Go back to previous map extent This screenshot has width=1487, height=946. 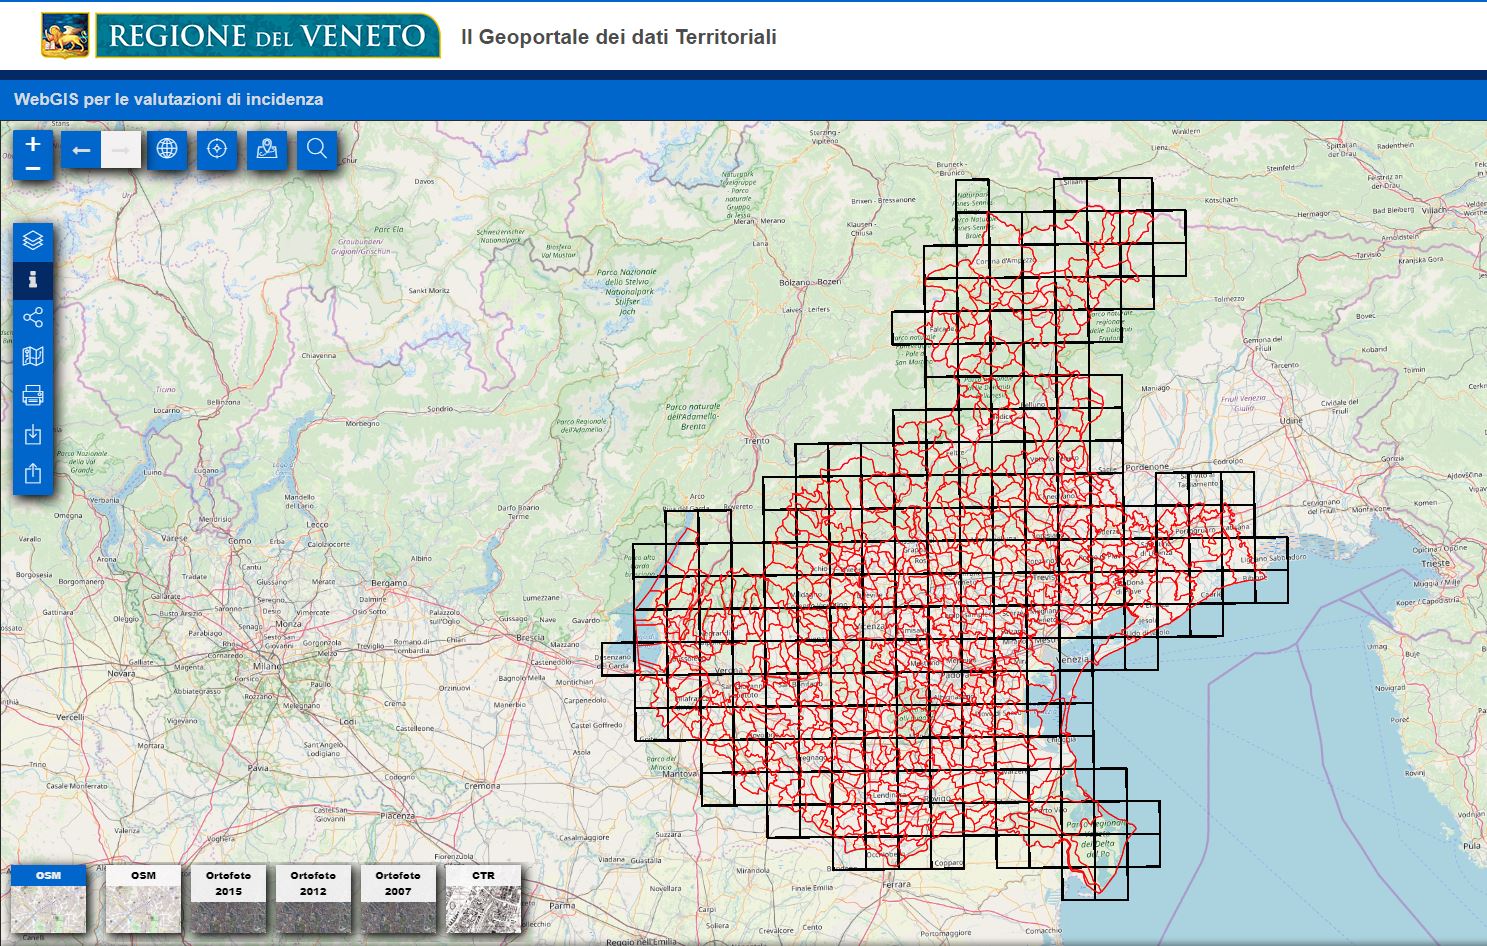tap(81, 150)
